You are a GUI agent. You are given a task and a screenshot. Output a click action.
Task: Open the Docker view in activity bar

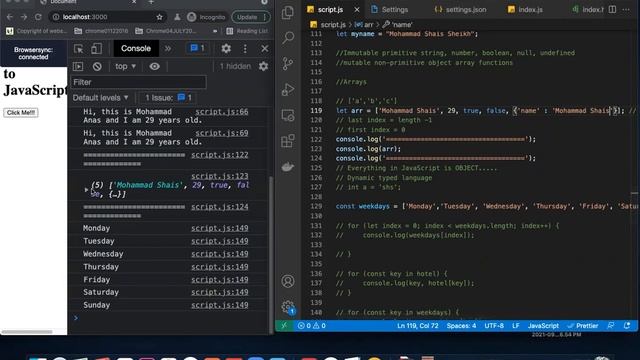[288, 167]
